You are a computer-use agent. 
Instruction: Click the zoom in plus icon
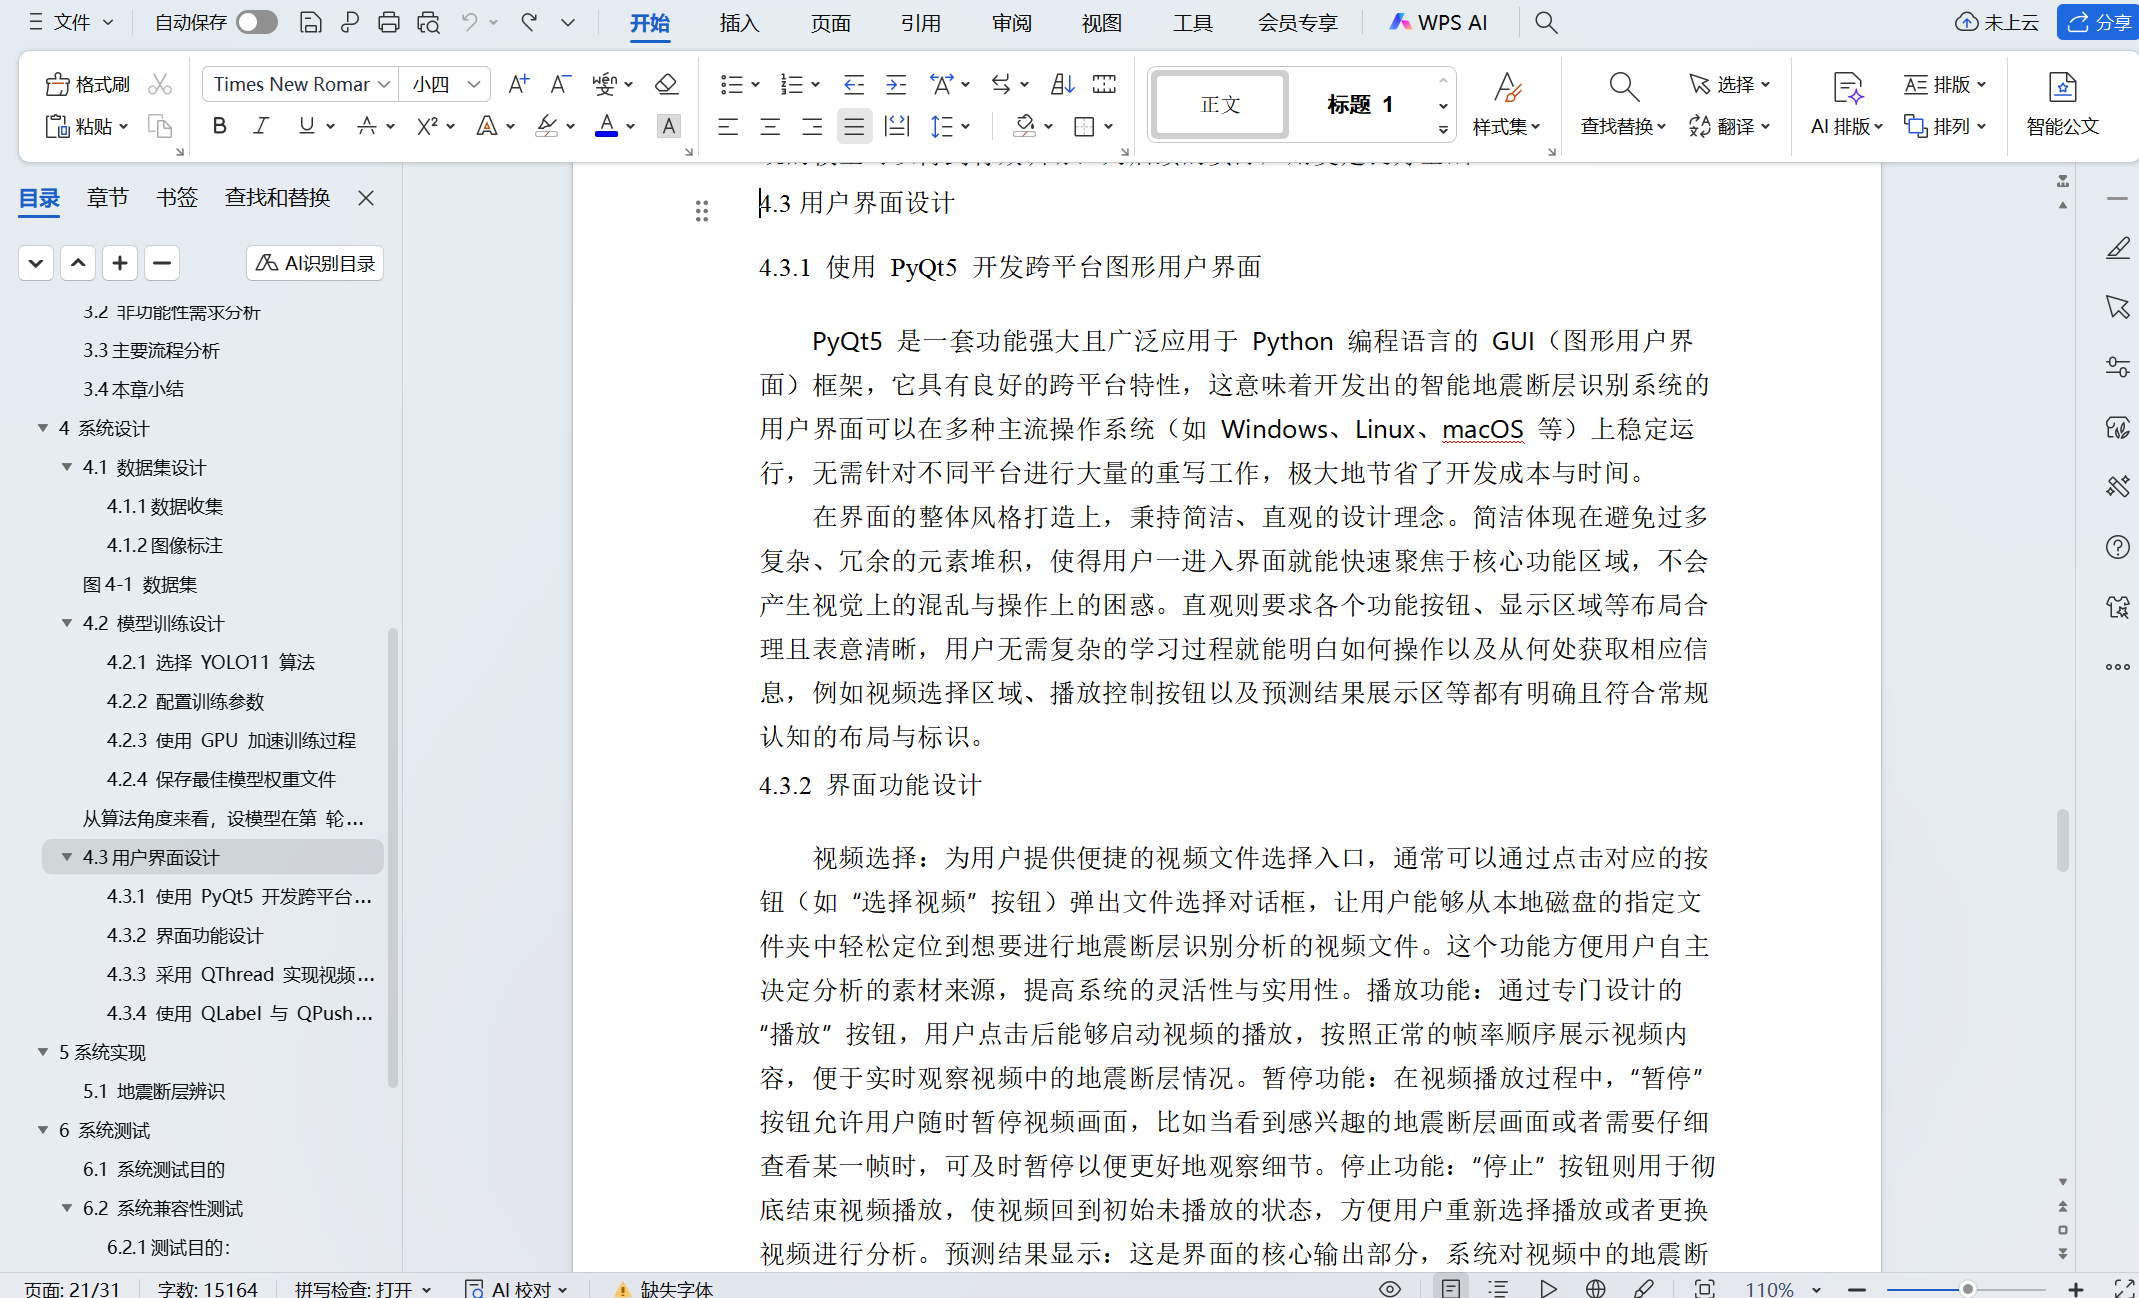pyautogui.click(x=2076, y=1289)
